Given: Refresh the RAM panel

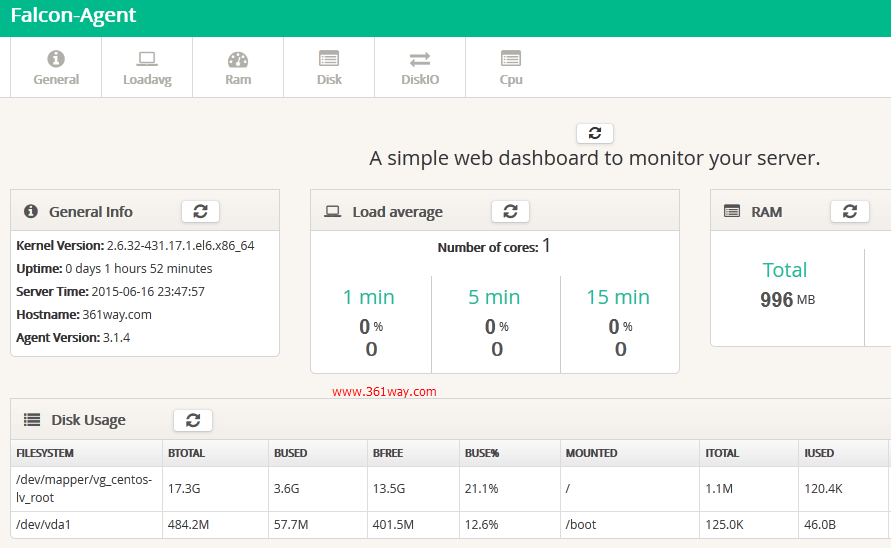Looking at the screenshot, I should pos(849,211).
